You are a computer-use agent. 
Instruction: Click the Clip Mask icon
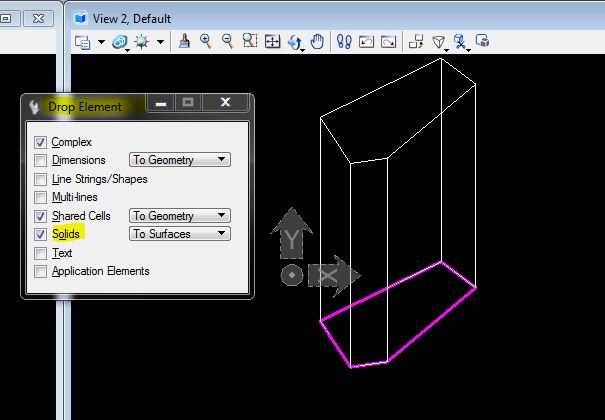(482, 40)
